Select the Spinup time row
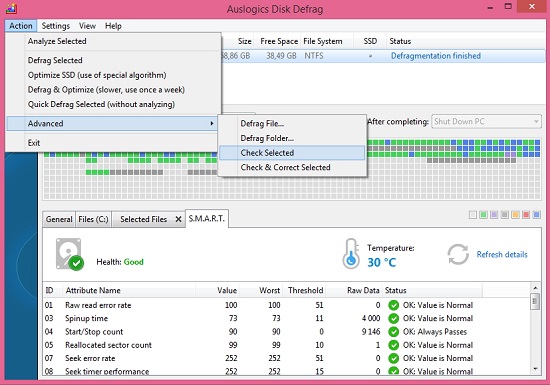This screenshot has width=550, height=385. [x=287, y=318]
